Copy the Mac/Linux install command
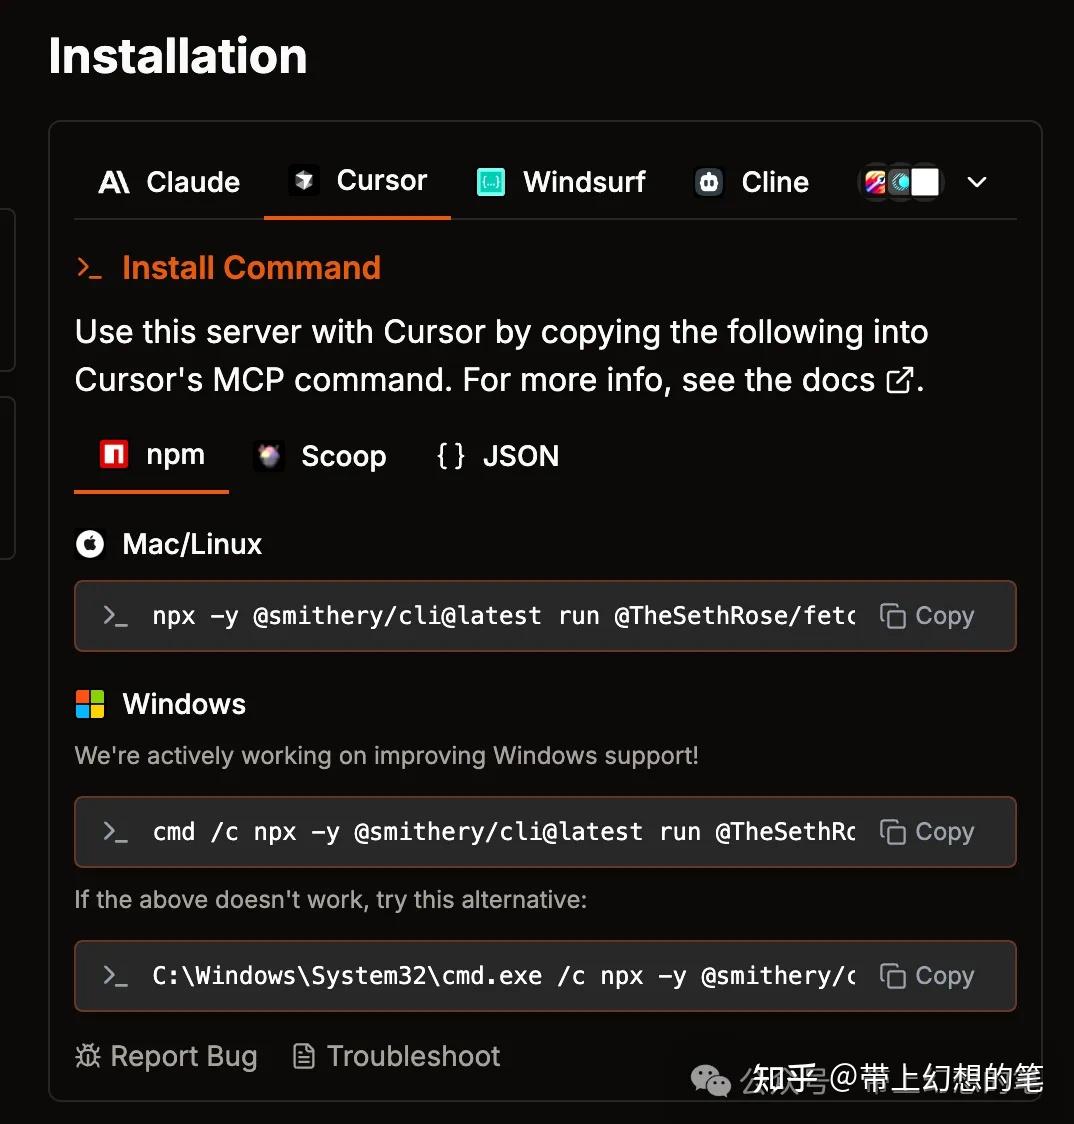Viewport: 1074px width, 1124px height. click(x=927, y=616)
